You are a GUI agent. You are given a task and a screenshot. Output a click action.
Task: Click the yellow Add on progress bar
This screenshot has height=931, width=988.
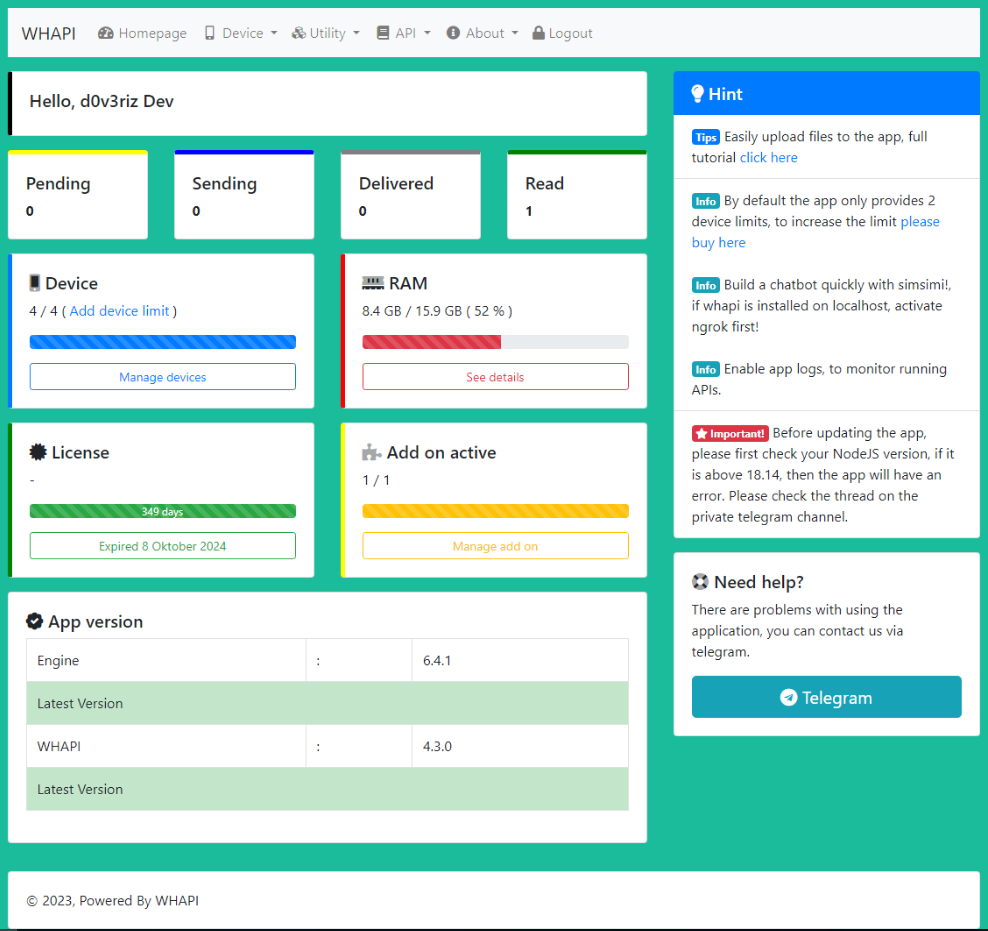(495, 511)
